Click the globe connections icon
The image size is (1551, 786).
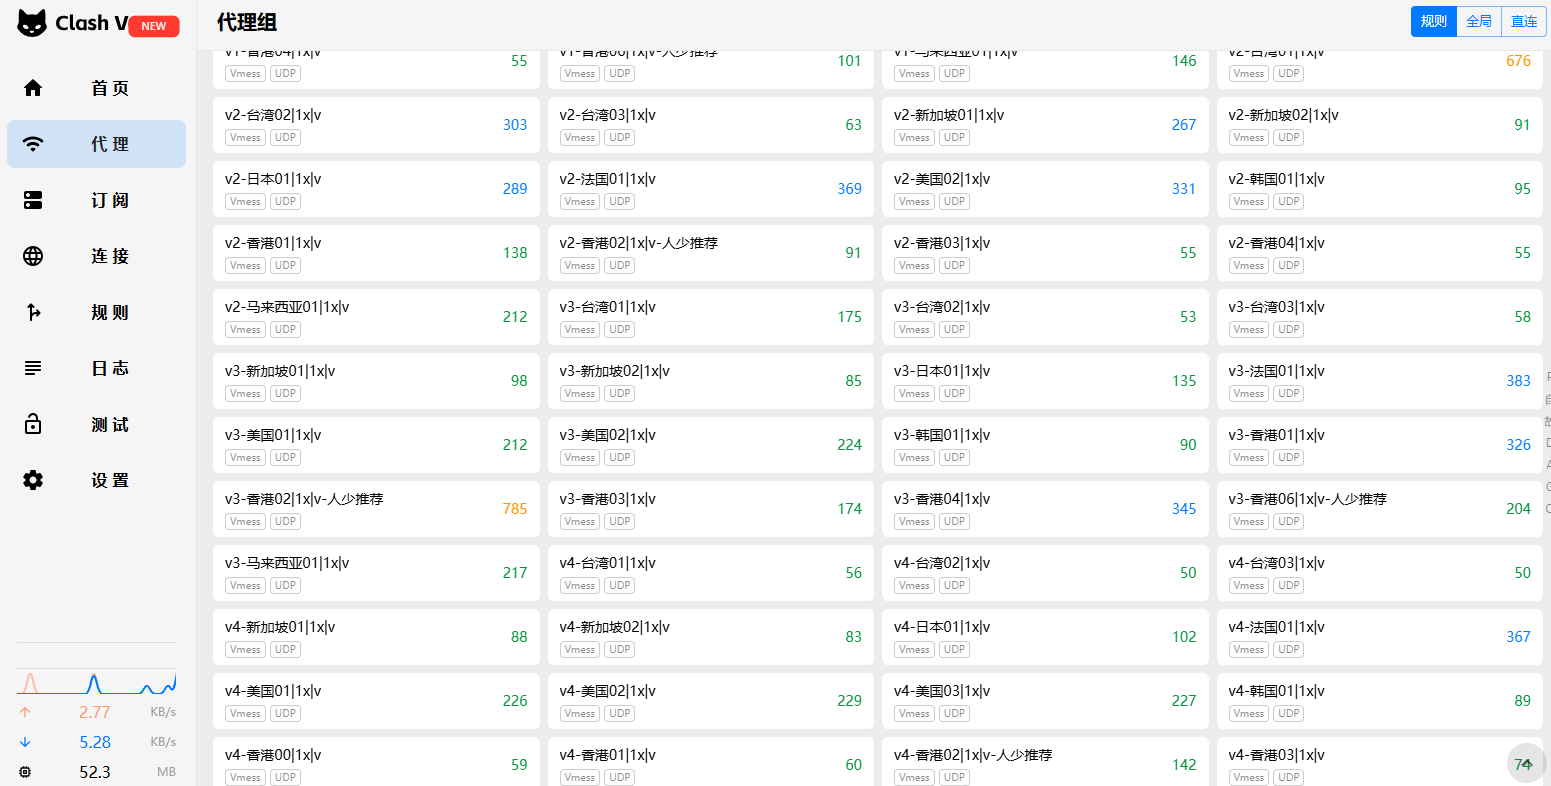pyautogui.click(x=33, y=256)
